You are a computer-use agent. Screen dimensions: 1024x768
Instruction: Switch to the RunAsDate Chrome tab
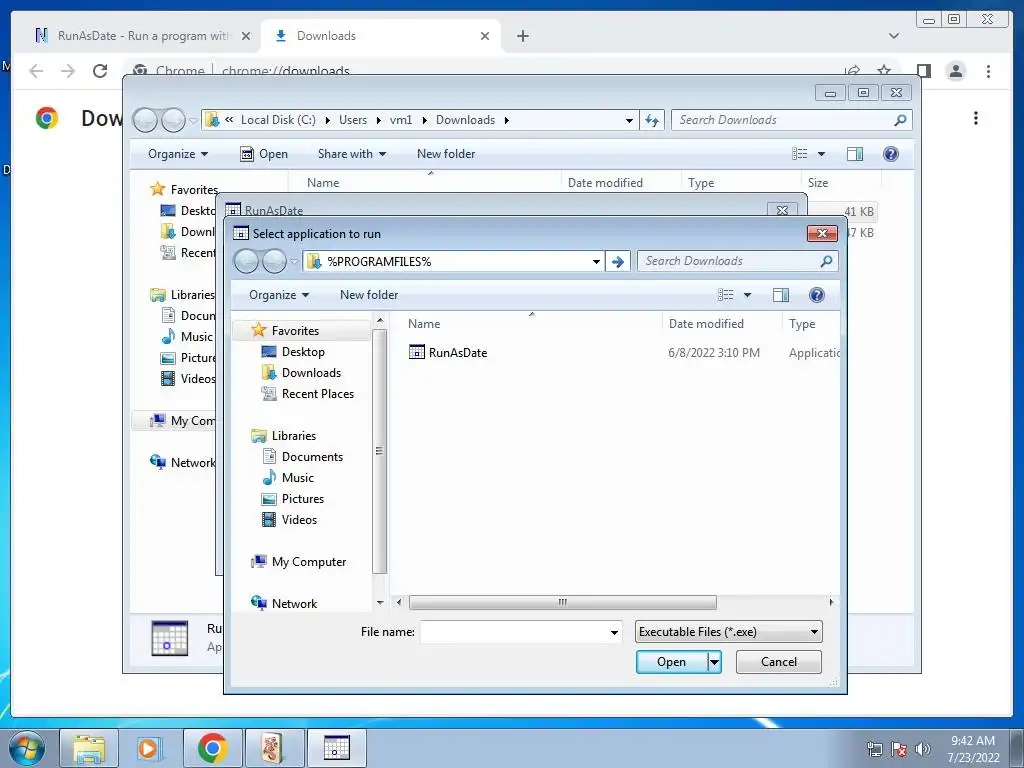point(142,35)
